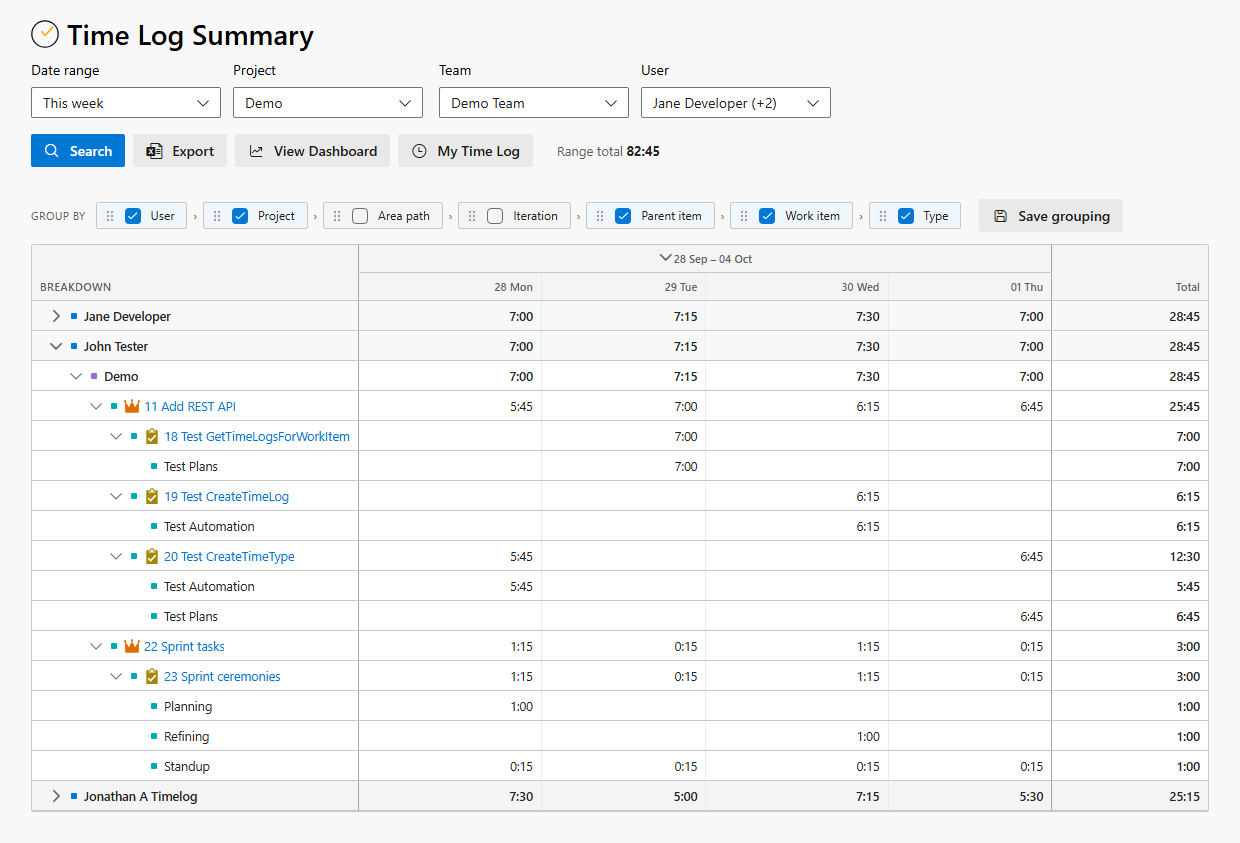This screenshot has width=1240, height=843.
Task: Click the drag handle on the Parent item chip
Action: (x=600, y=216)
